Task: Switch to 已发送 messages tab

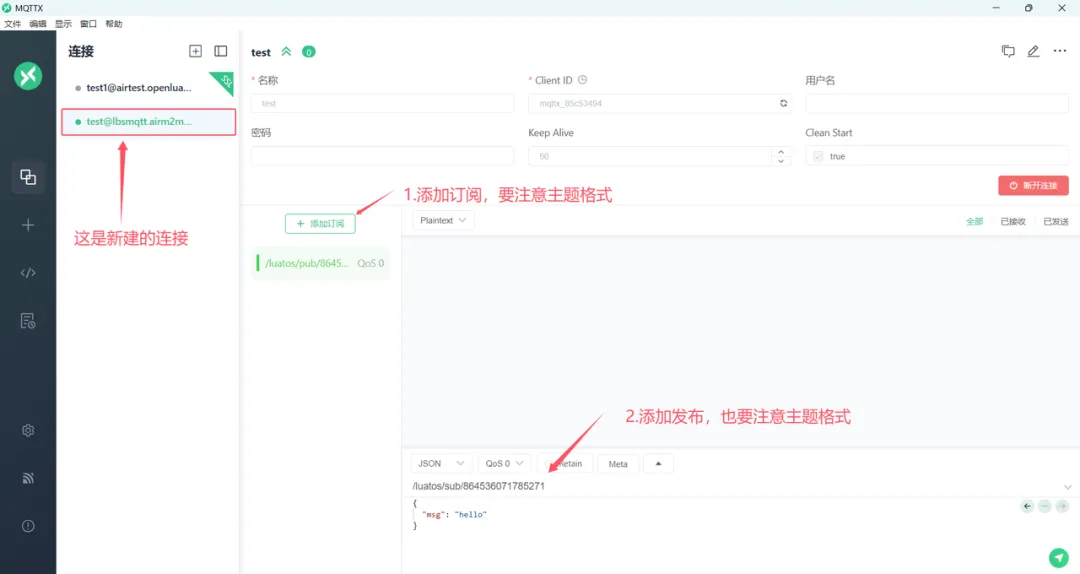Action: [x=1055, y=221]
